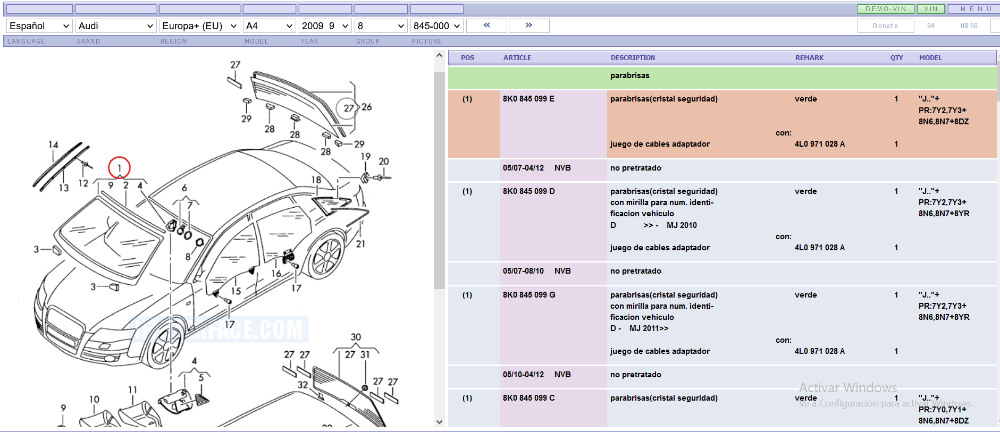Go to next picture with » button

click(x=529, y=26)
